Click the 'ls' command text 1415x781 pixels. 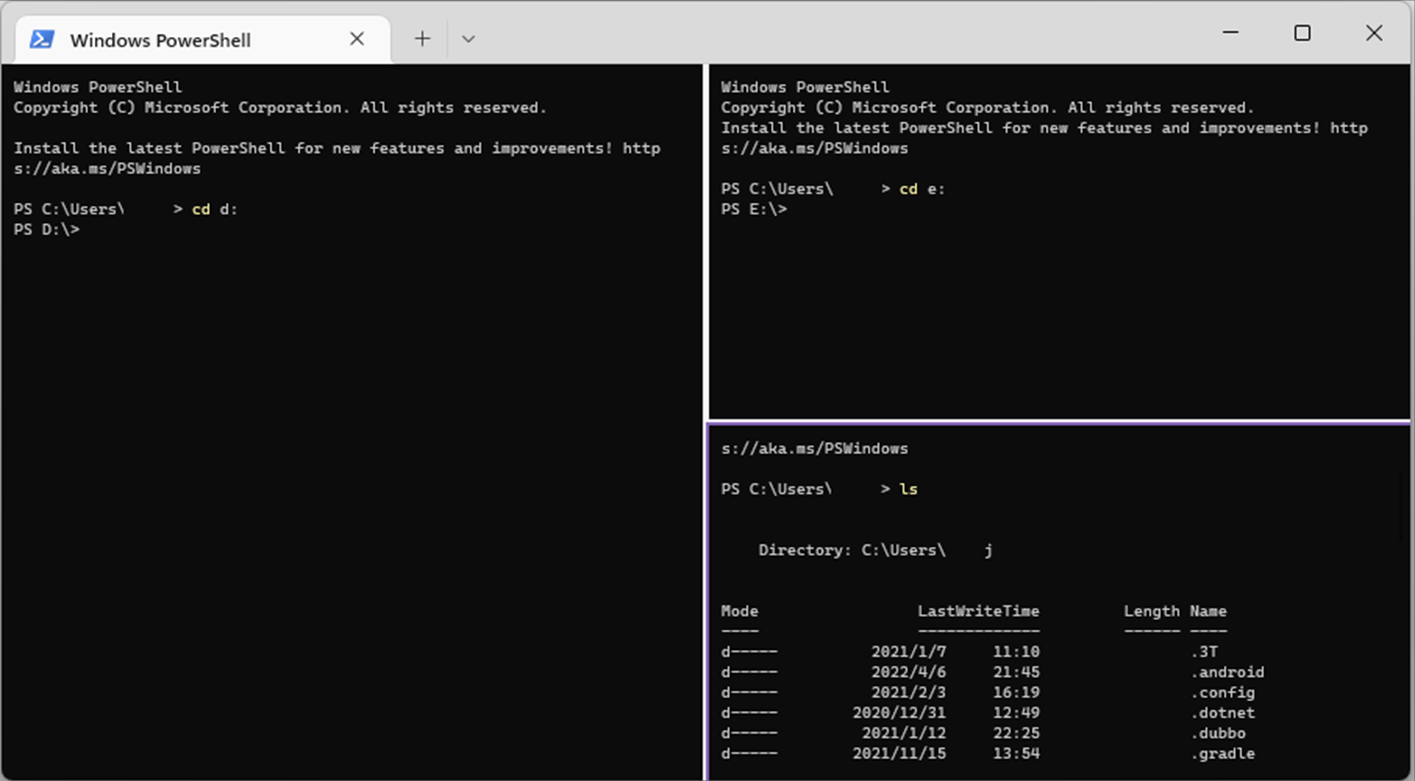(x=908, y=489)
